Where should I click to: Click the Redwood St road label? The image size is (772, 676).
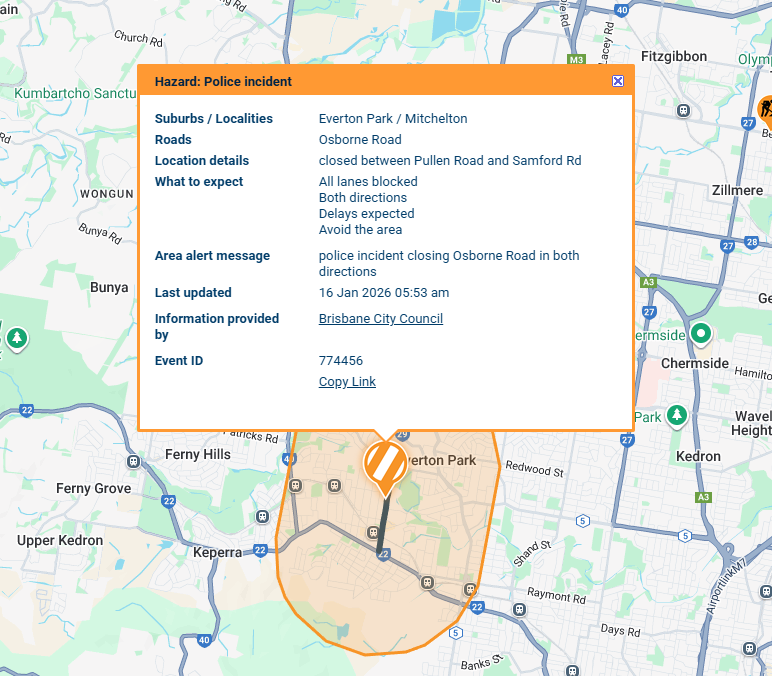(534, 468)
